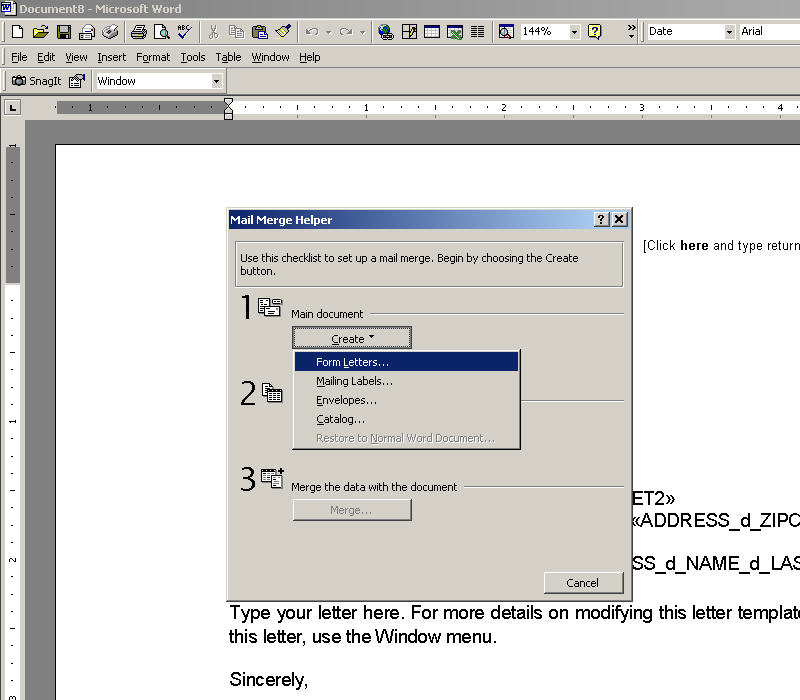Open the Style dropdown showing Date

tap(729, 32)
